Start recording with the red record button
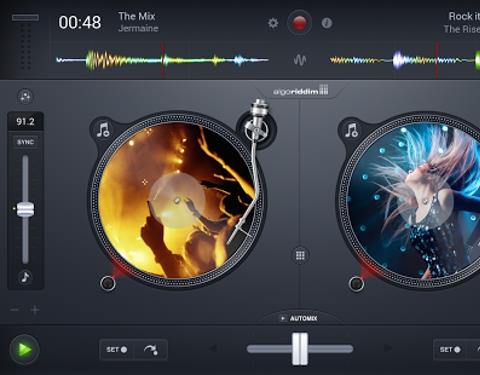Screen dimensions: 480x375 click(299, 23)
